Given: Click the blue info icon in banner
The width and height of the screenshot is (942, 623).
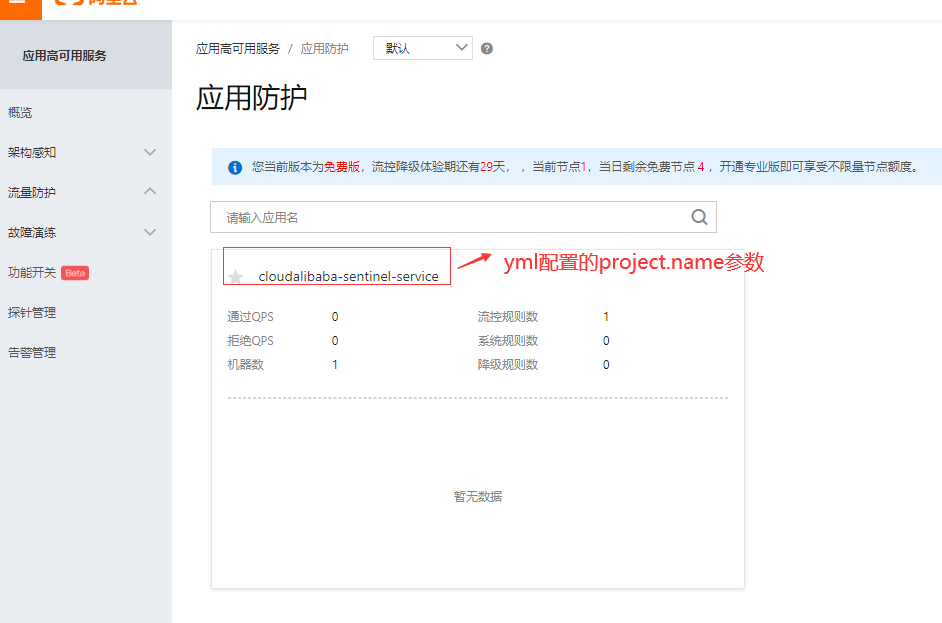Looking at the screenshot, I should pos(235,168).
